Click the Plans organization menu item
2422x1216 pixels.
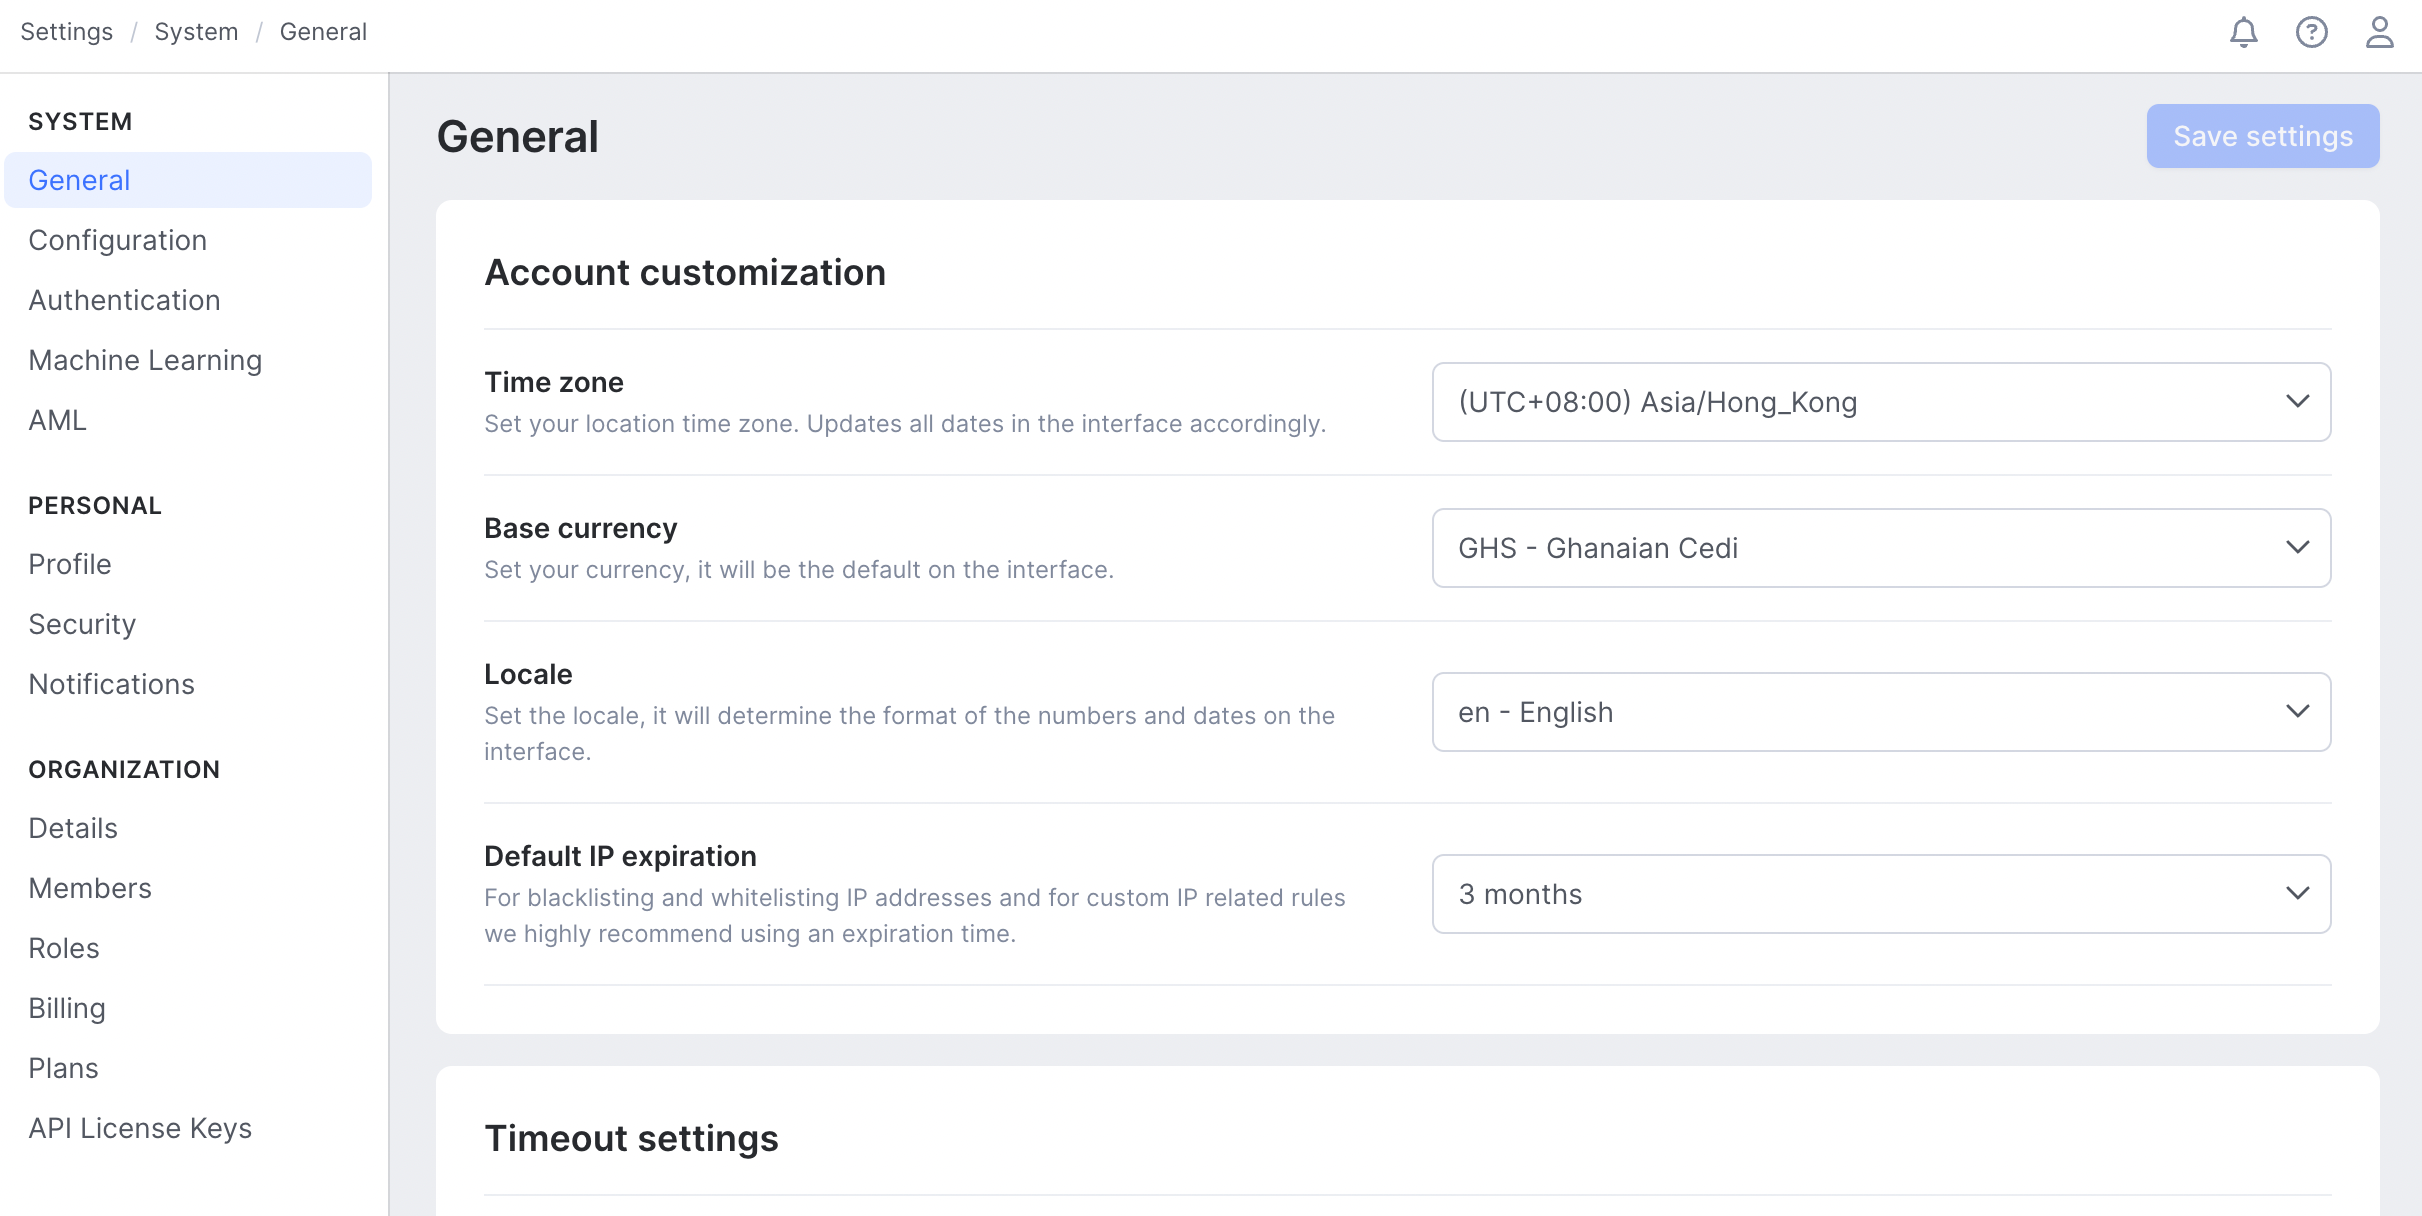pyautogui.click(x=64, y=1067)
